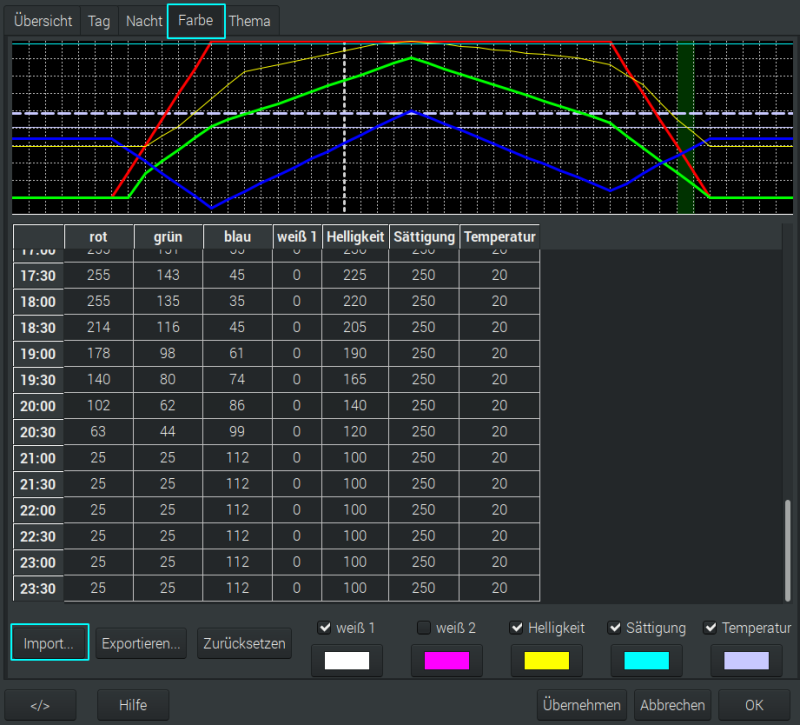Image resolution: width=800 pixels, height=725 pixels.
Task: Open the magenta color swatch for weiß 2
Action: tap(446, 660)
